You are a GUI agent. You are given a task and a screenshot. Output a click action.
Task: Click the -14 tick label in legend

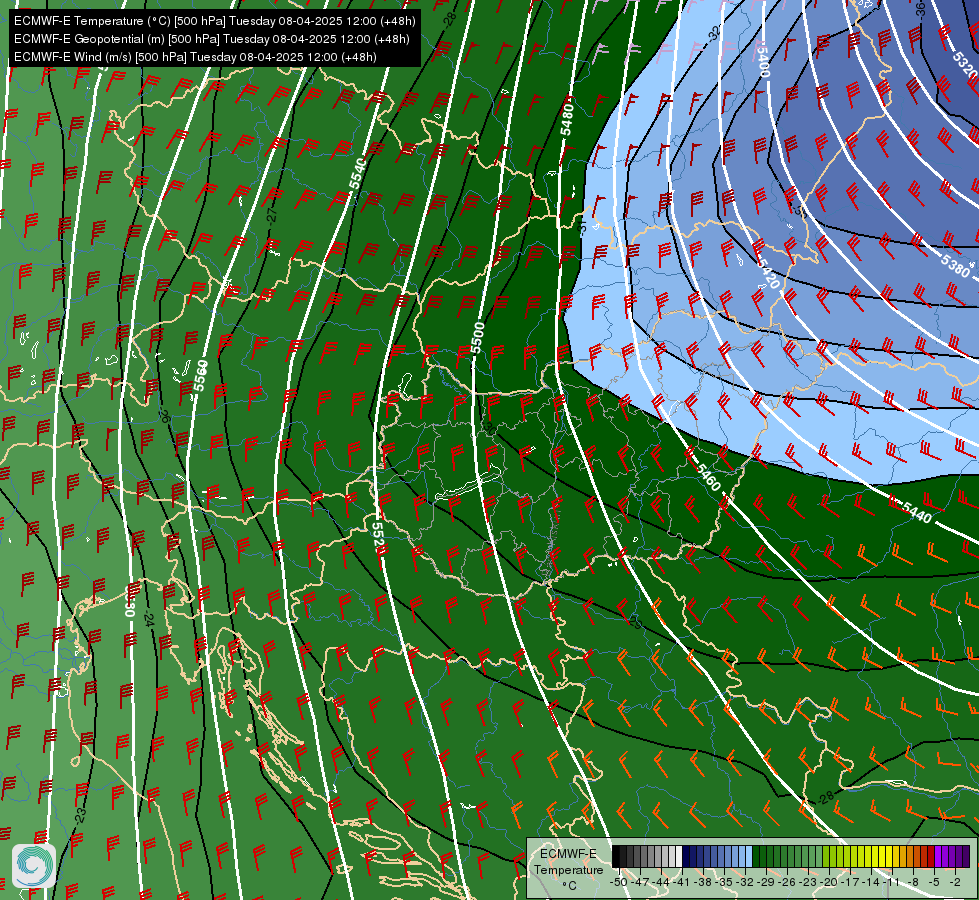[871, 882]
